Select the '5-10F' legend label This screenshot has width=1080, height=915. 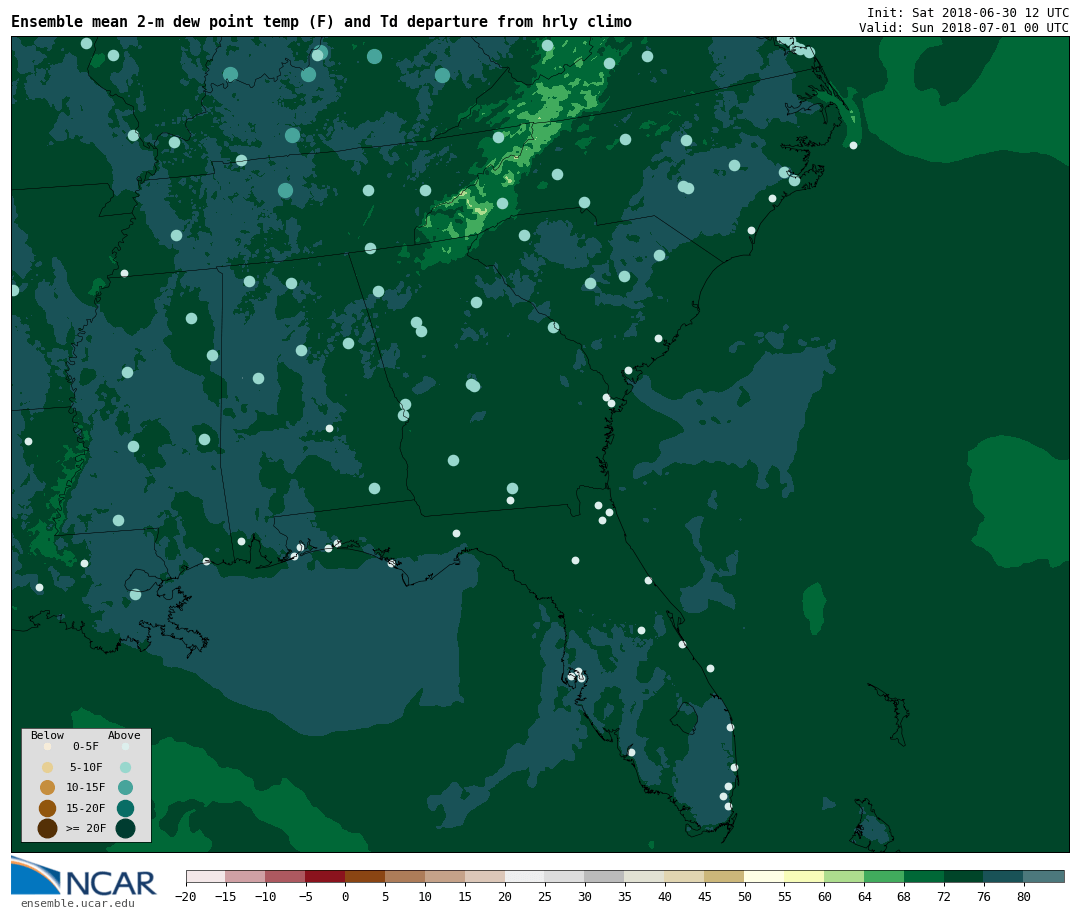(x=86, y=767)
